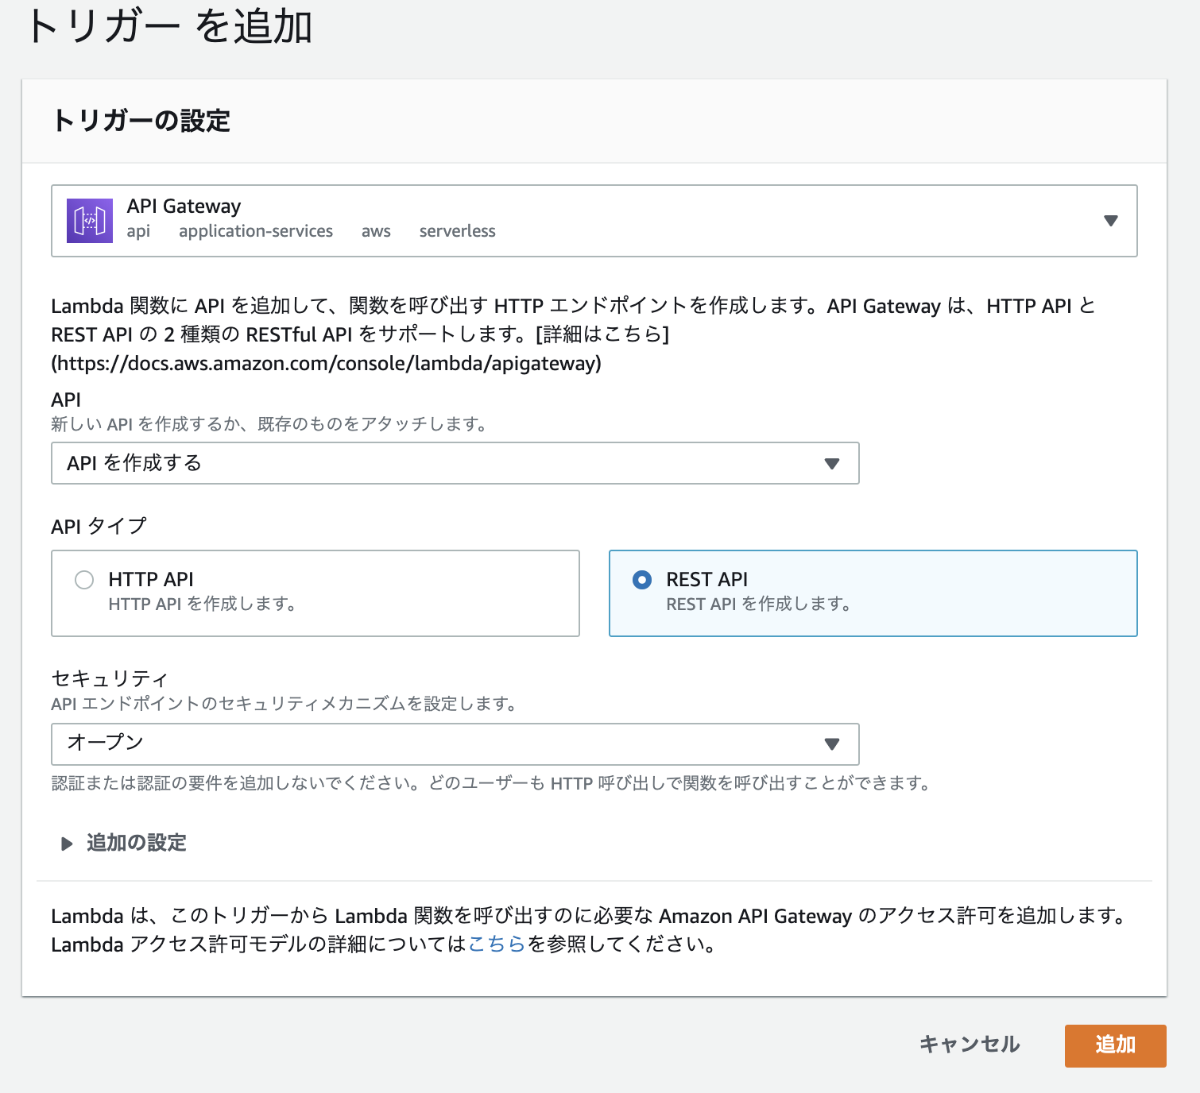Click the 'API Gateway' title text
This screenshot has height=1093, width=1200.
pyautogui.click(x=184, y=206)
